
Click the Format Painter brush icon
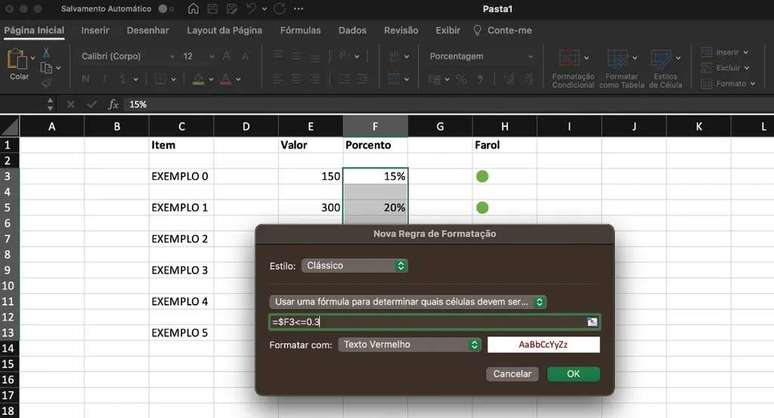(x=46, y=82)
